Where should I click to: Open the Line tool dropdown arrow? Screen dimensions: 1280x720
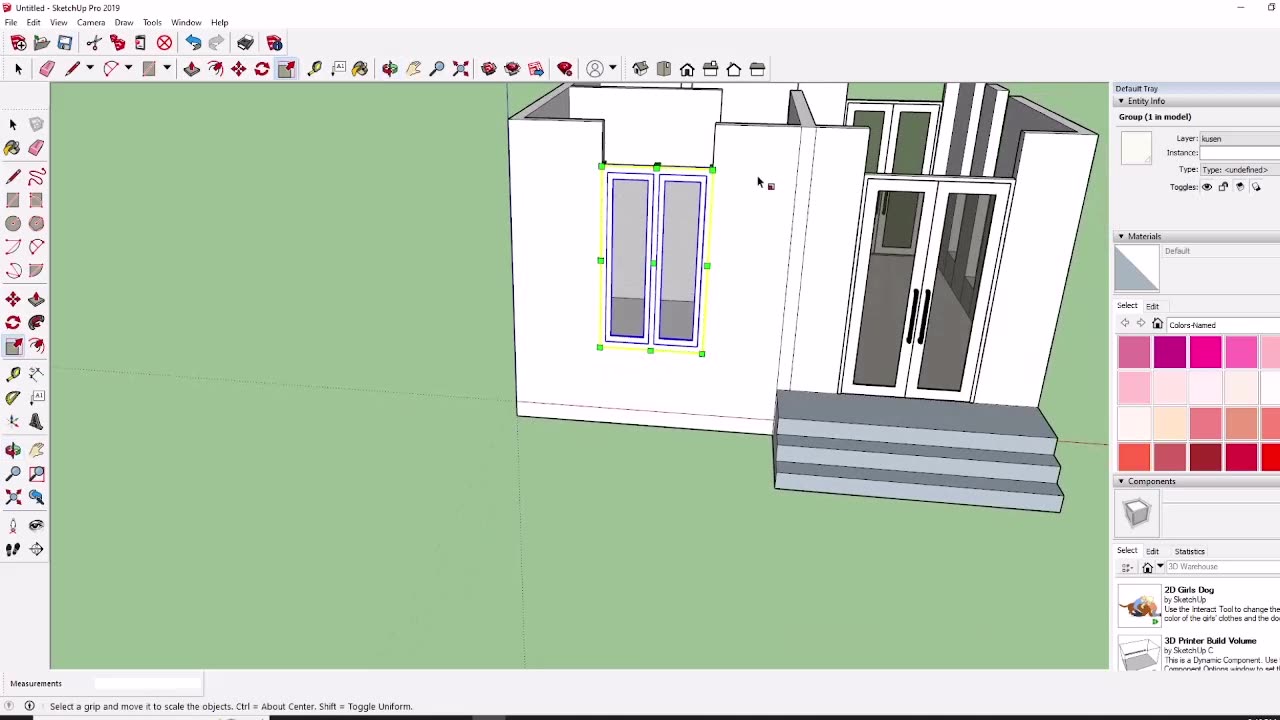coord(89,69)
